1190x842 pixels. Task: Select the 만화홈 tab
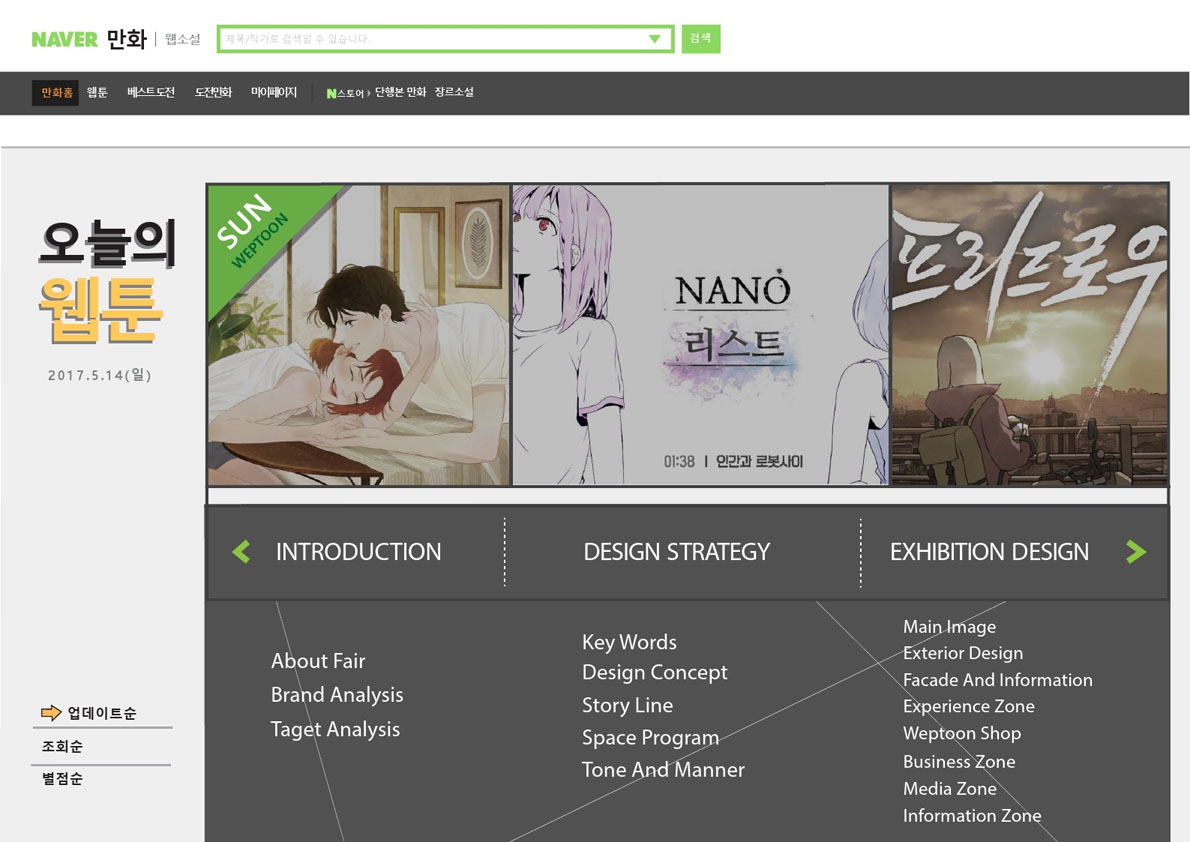click(x=55, y=93)
